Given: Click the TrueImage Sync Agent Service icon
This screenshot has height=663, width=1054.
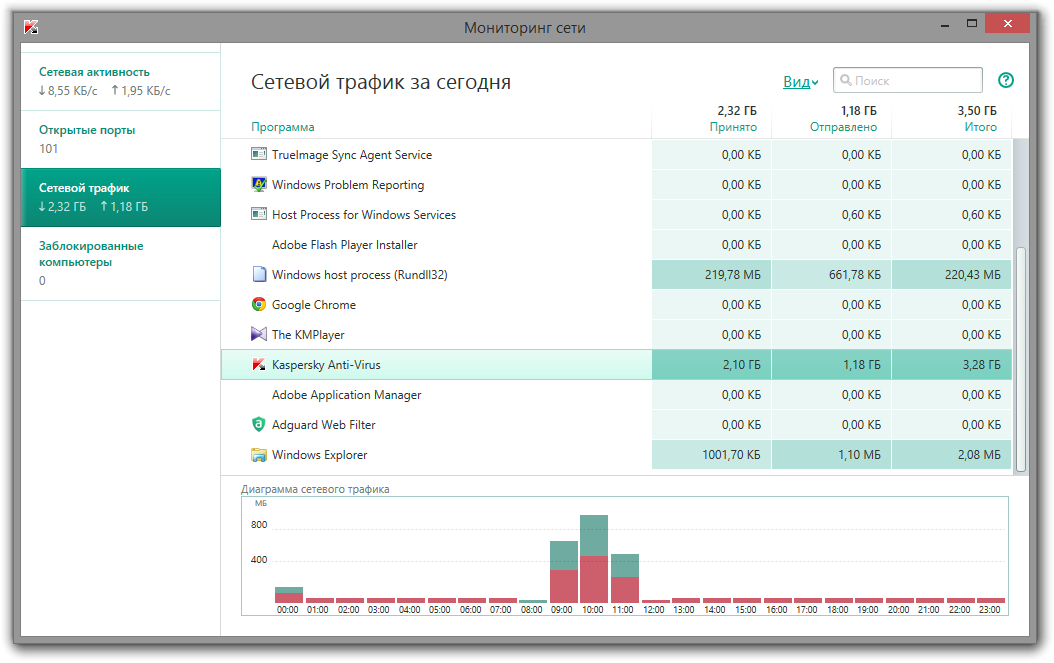Looking at the screenshot, I should pos(259,155).
